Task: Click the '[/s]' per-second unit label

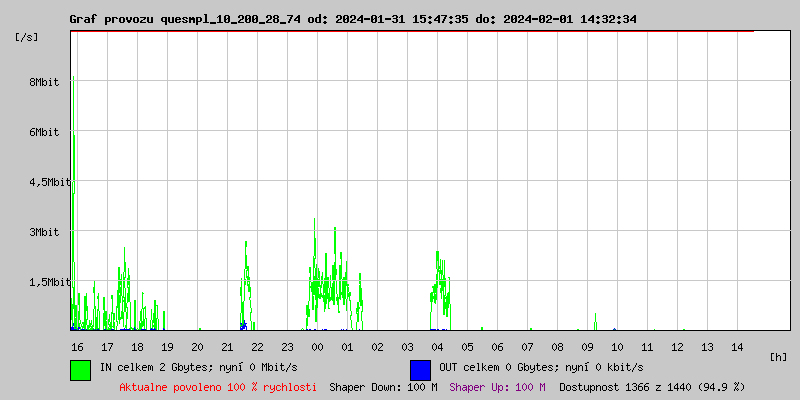Action: pyautogui.click(x=27, y=37)
